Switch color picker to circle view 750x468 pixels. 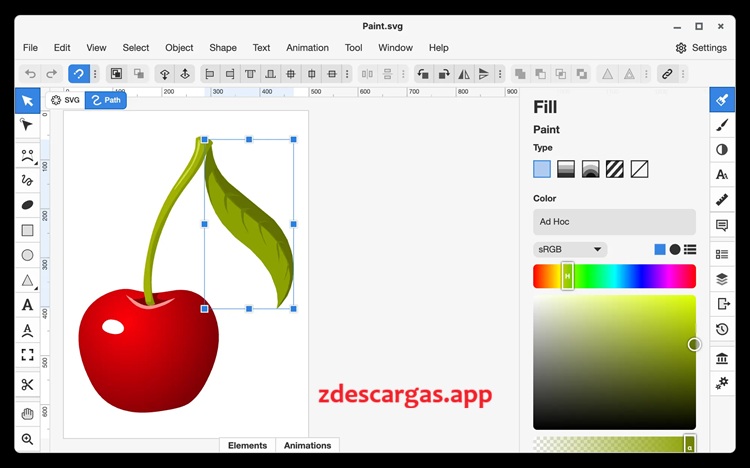(x=675, y=249)
